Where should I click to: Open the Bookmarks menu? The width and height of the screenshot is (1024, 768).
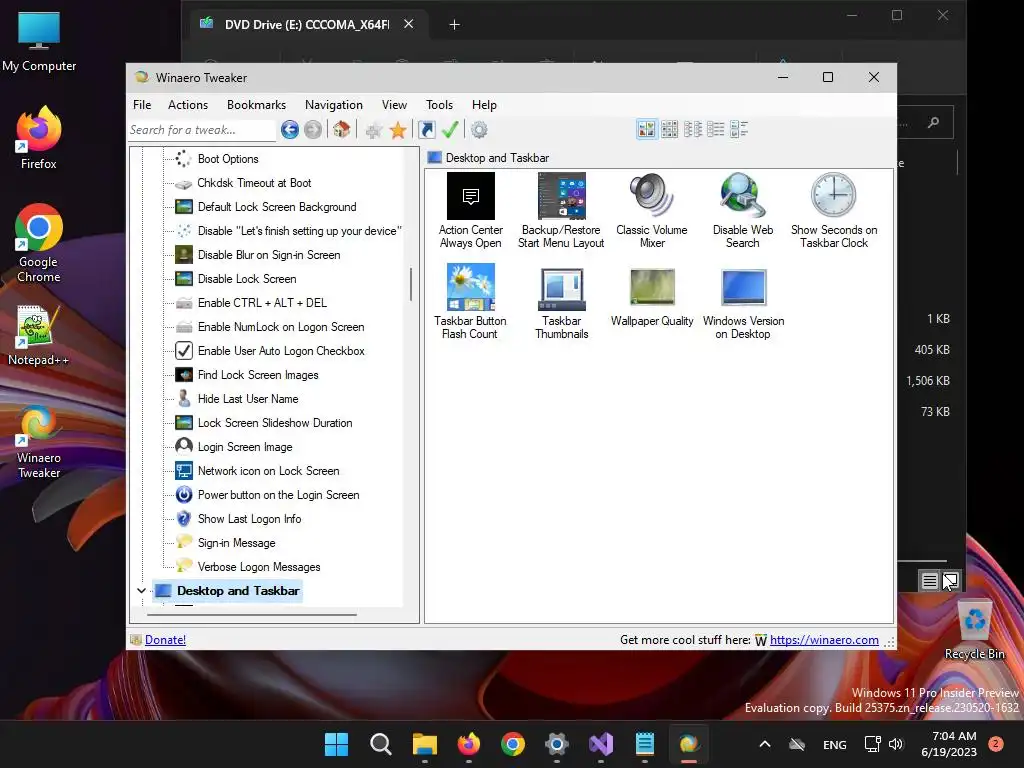(257, 105)
